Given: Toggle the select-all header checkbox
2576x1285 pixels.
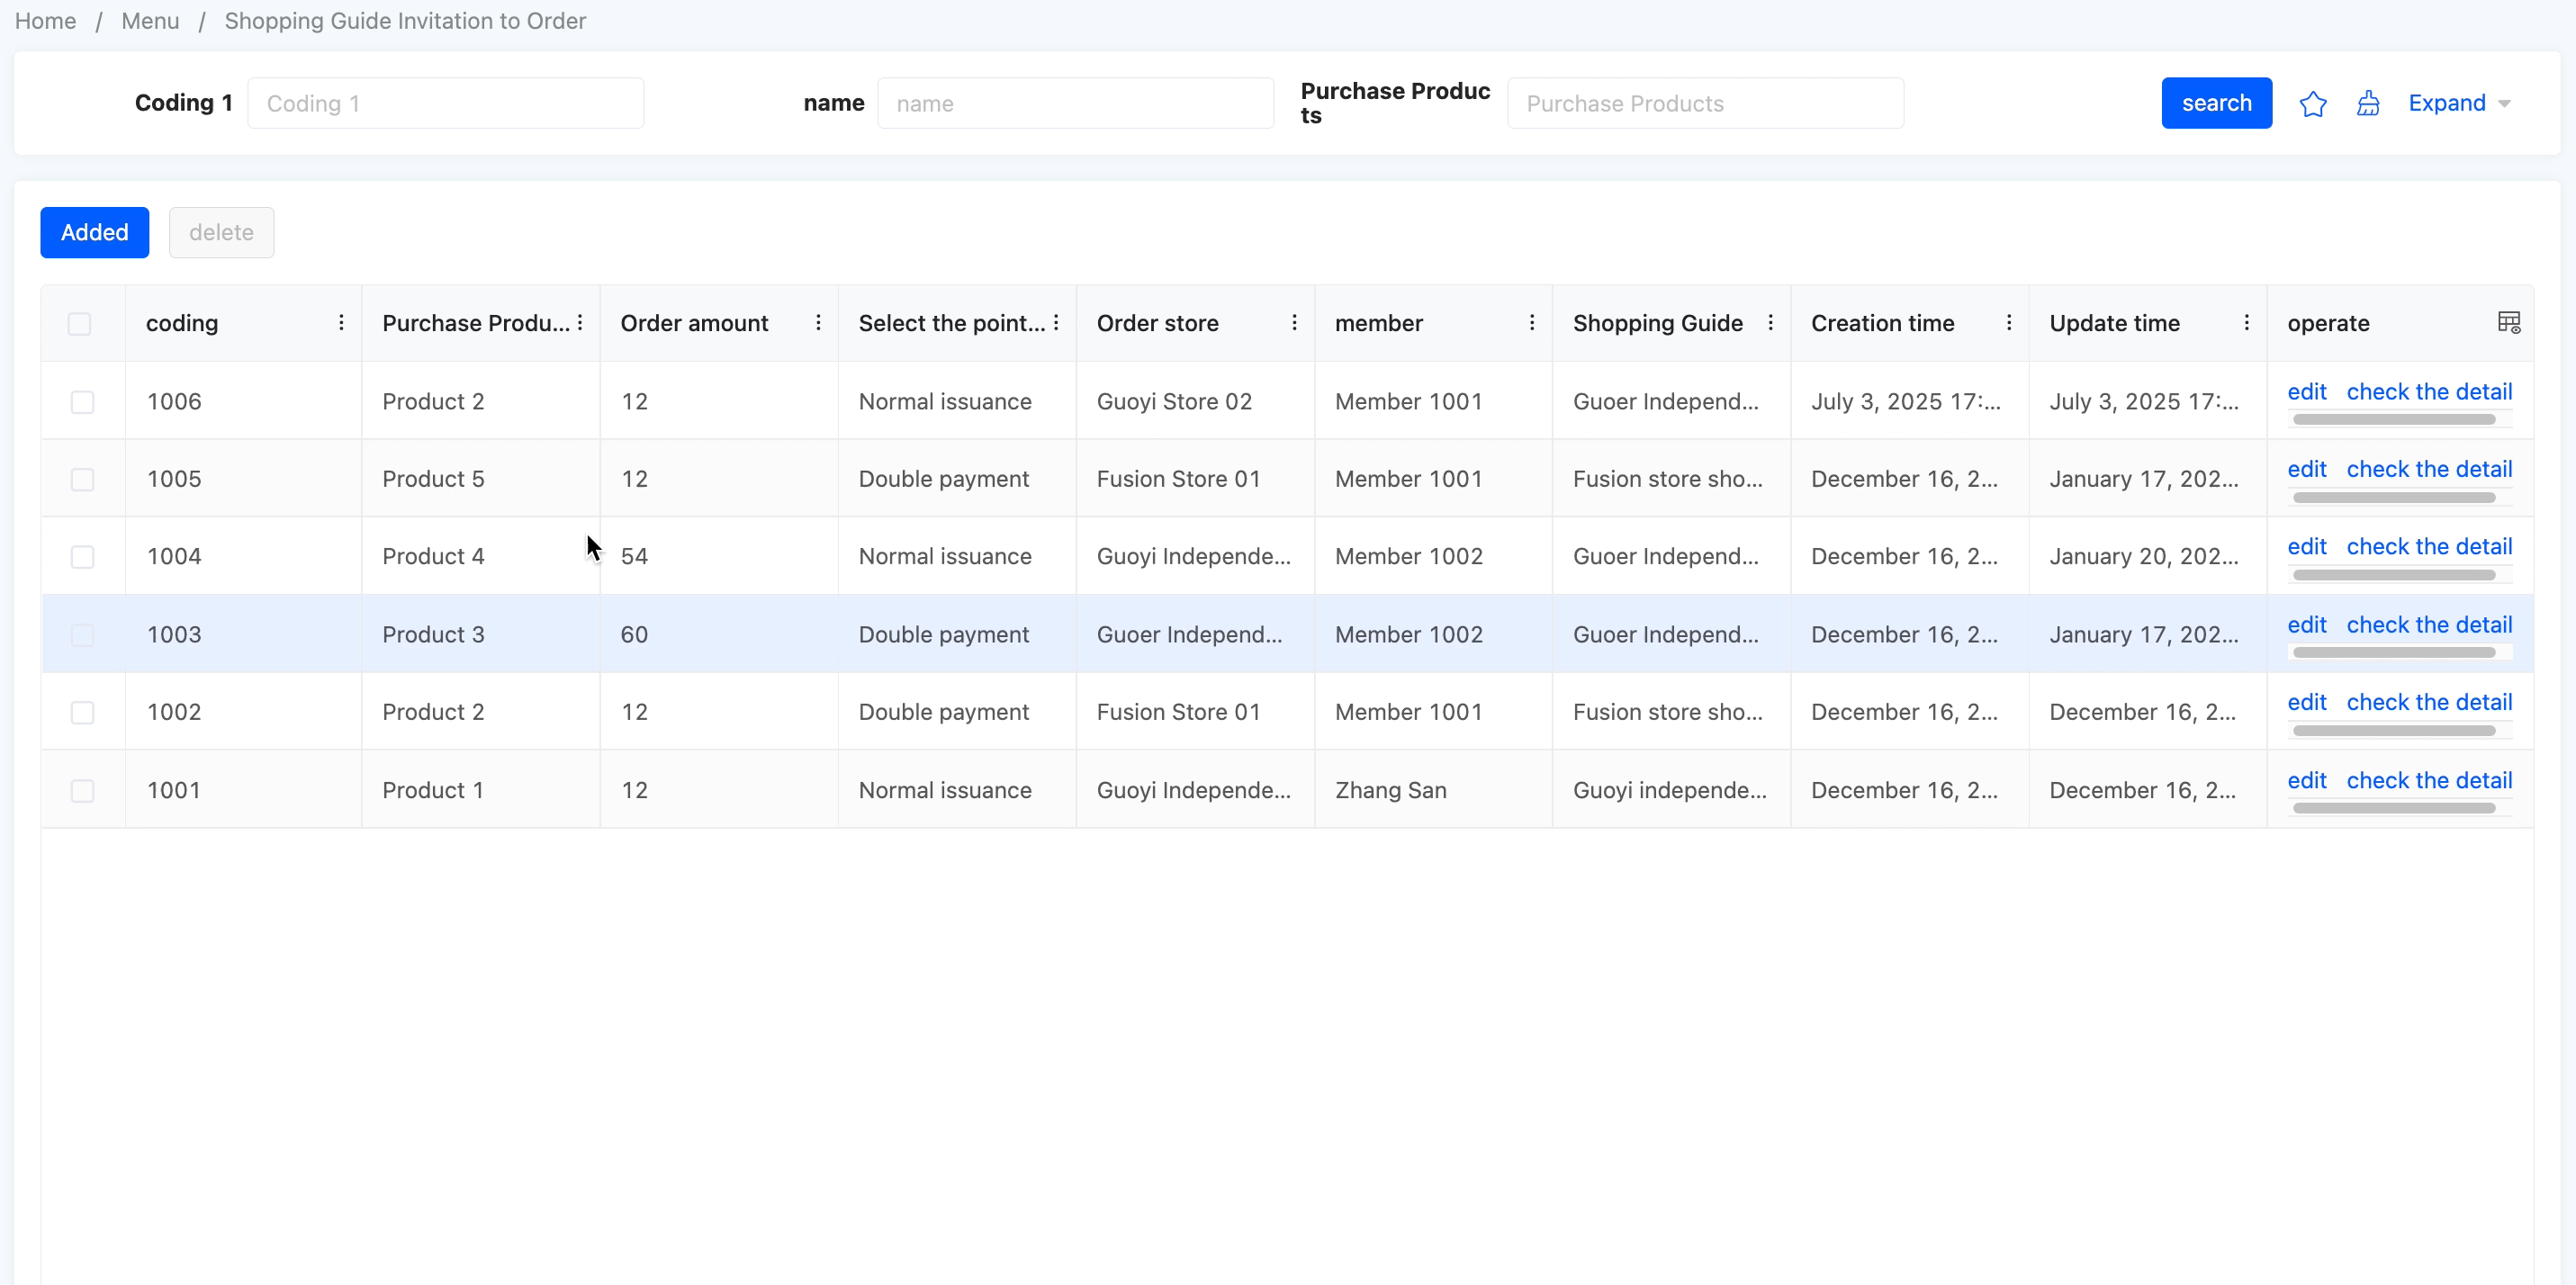Looking at the screenshot, I should [80, 323].
